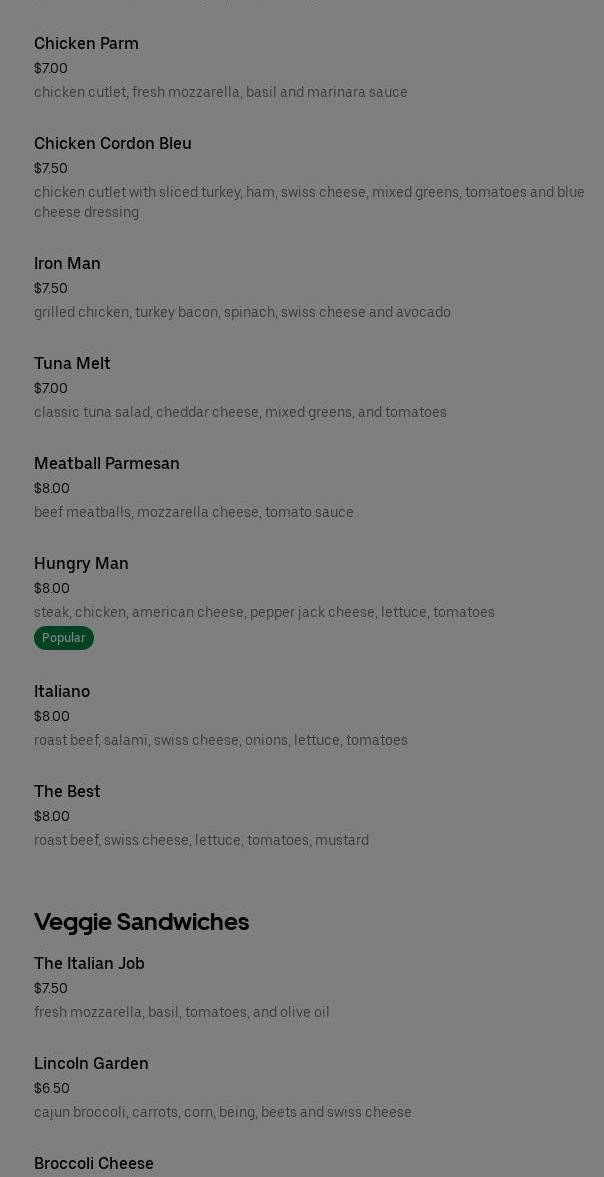Open the Chicken Parm menu item
Viewport: 604px width, 1177px height.
coord(86,44)
